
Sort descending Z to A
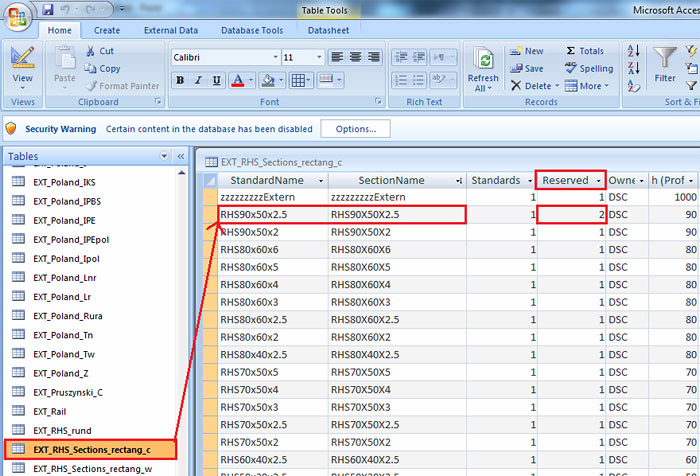(x=634, y=68)
